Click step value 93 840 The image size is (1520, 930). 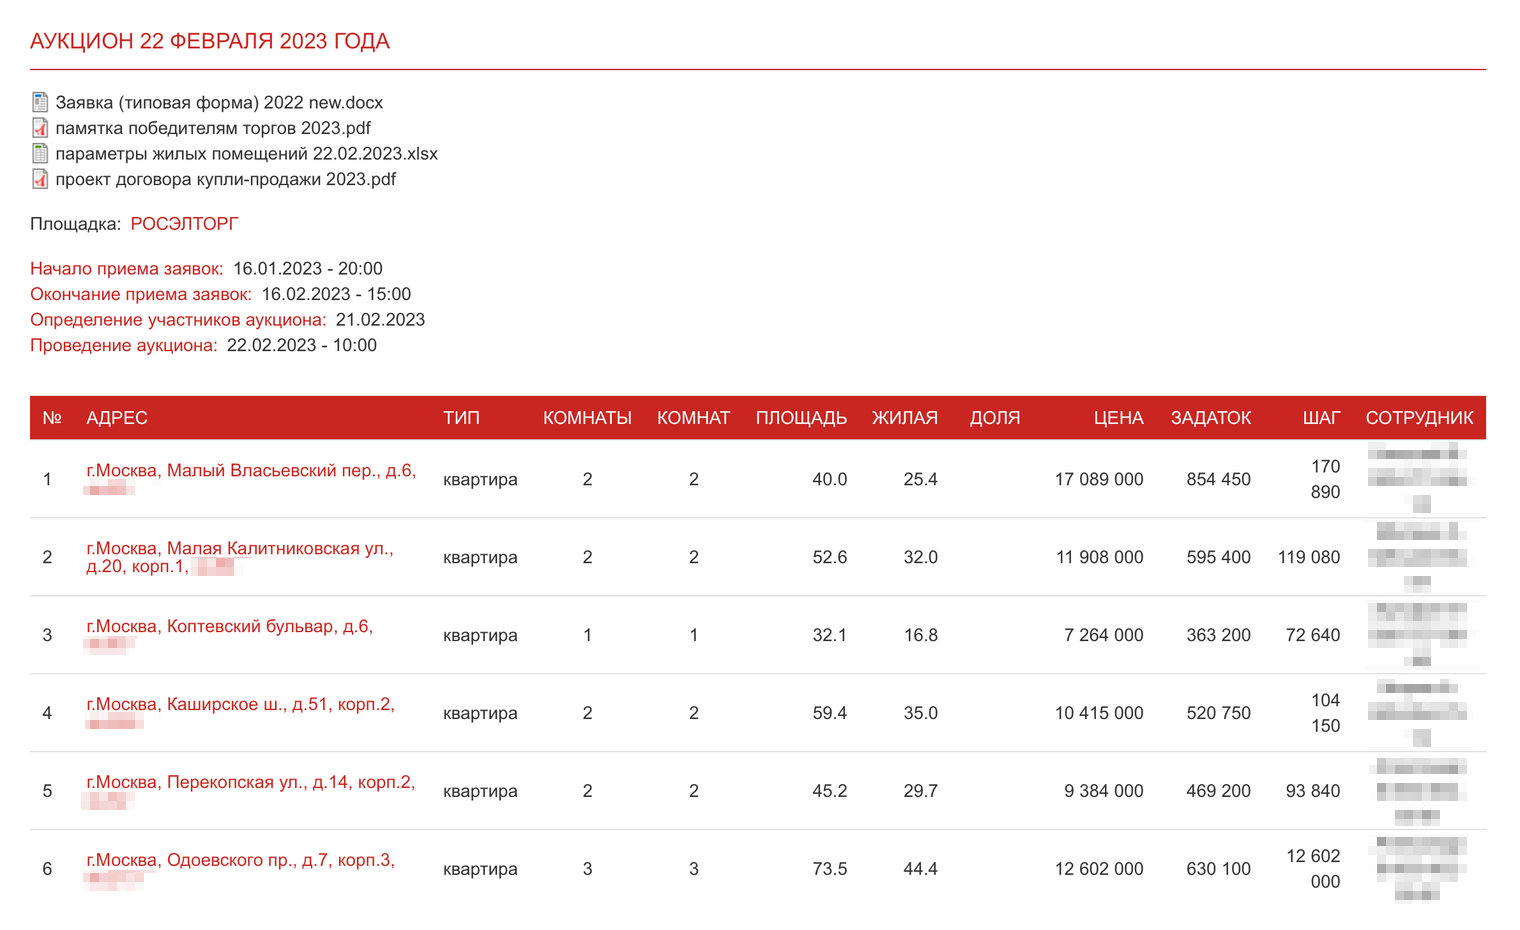(x=1313, y=791)
